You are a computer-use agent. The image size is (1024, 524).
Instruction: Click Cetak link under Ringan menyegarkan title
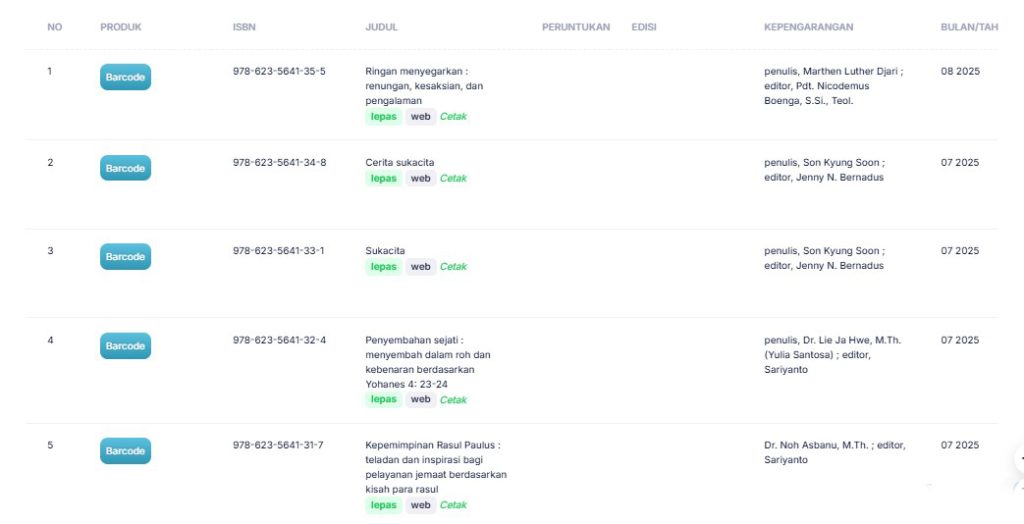453,117
